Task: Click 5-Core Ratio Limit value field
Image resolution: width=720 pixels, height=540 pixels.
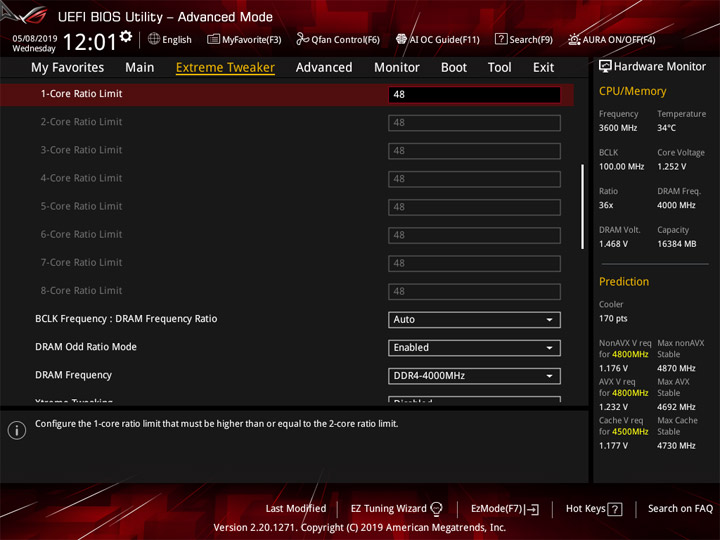Action: (474, 207)
